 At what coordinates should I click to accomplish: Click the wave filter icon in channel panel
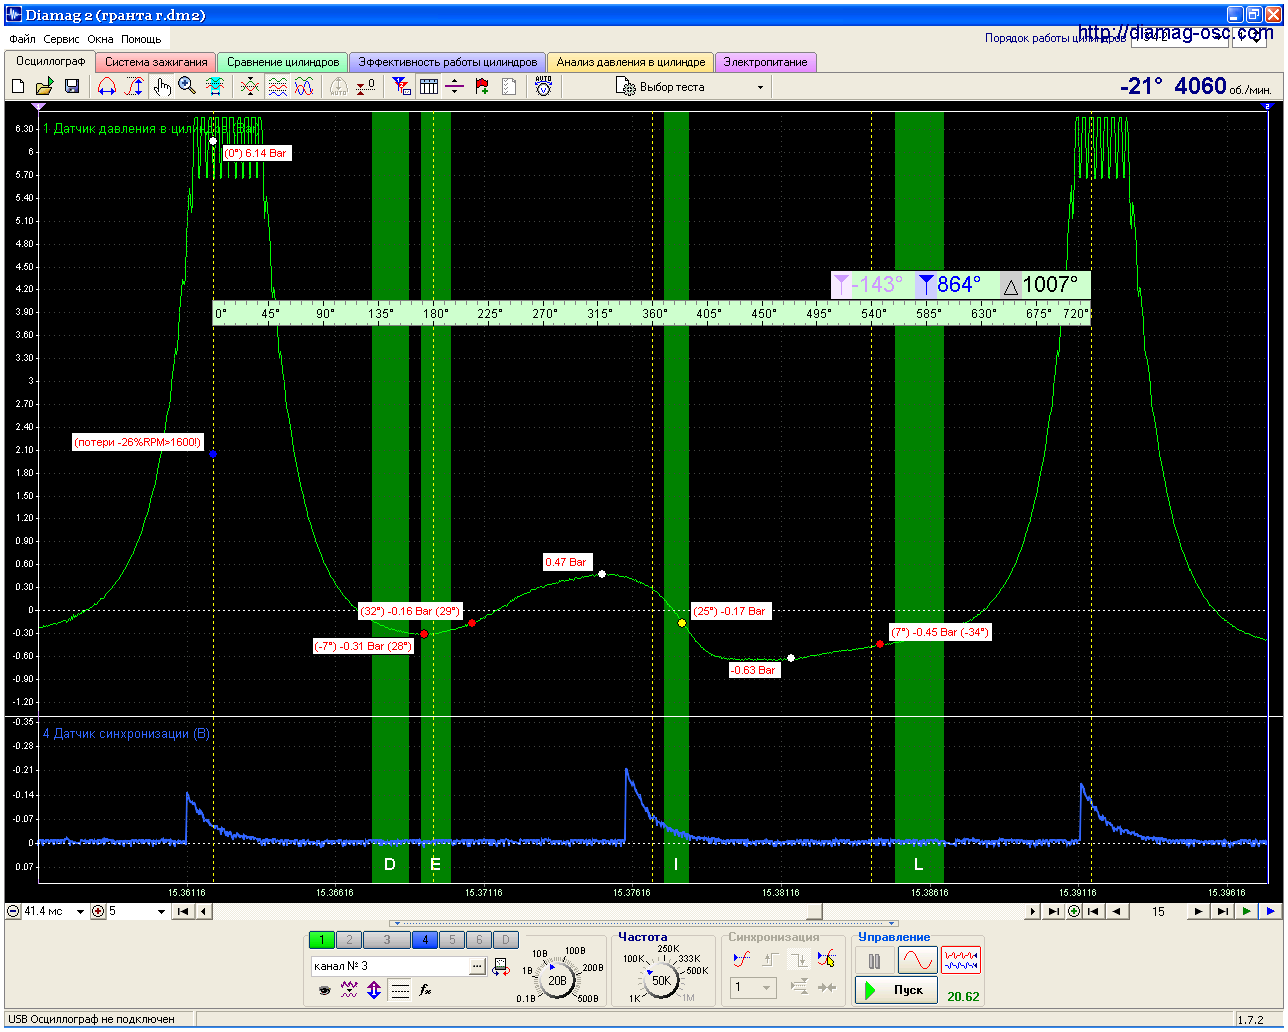[349, 990]
